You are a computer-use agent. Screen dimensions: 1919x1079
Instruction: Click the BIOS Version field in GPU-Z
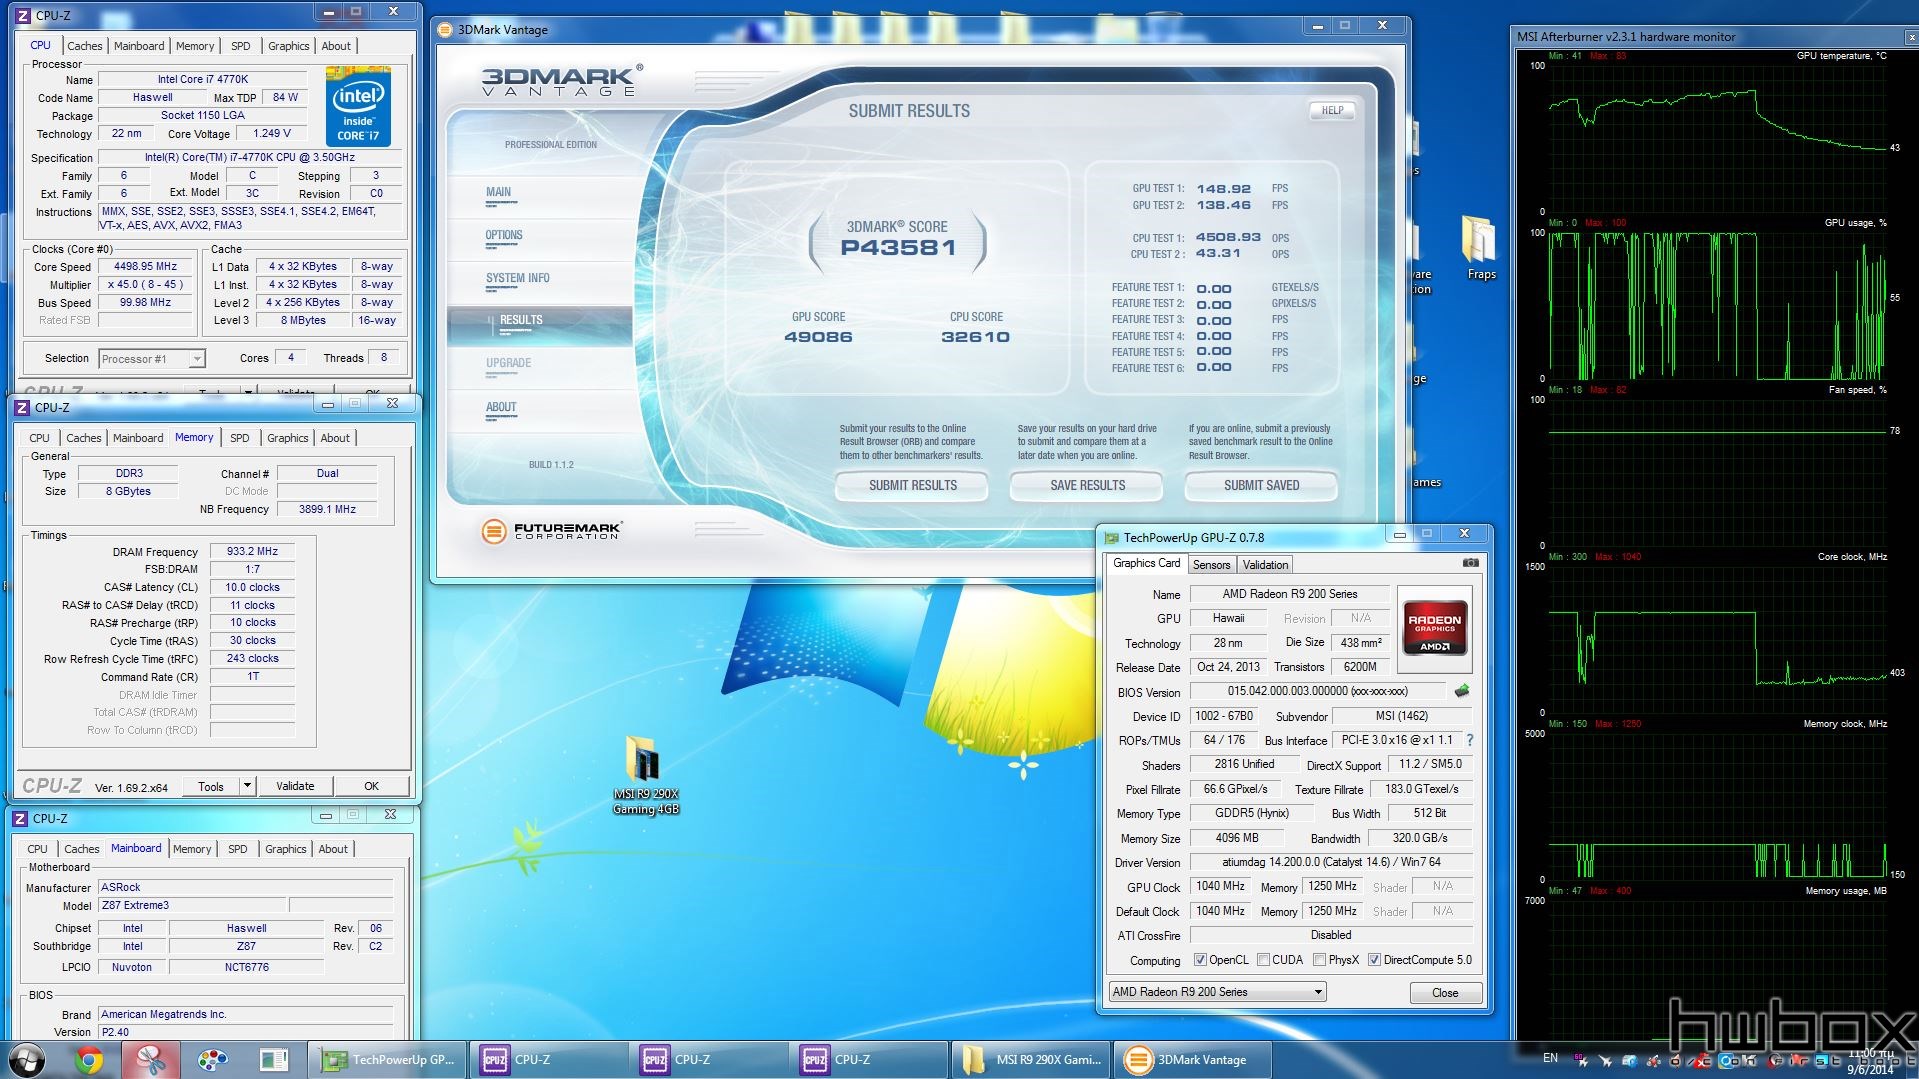pos(1317,692)
